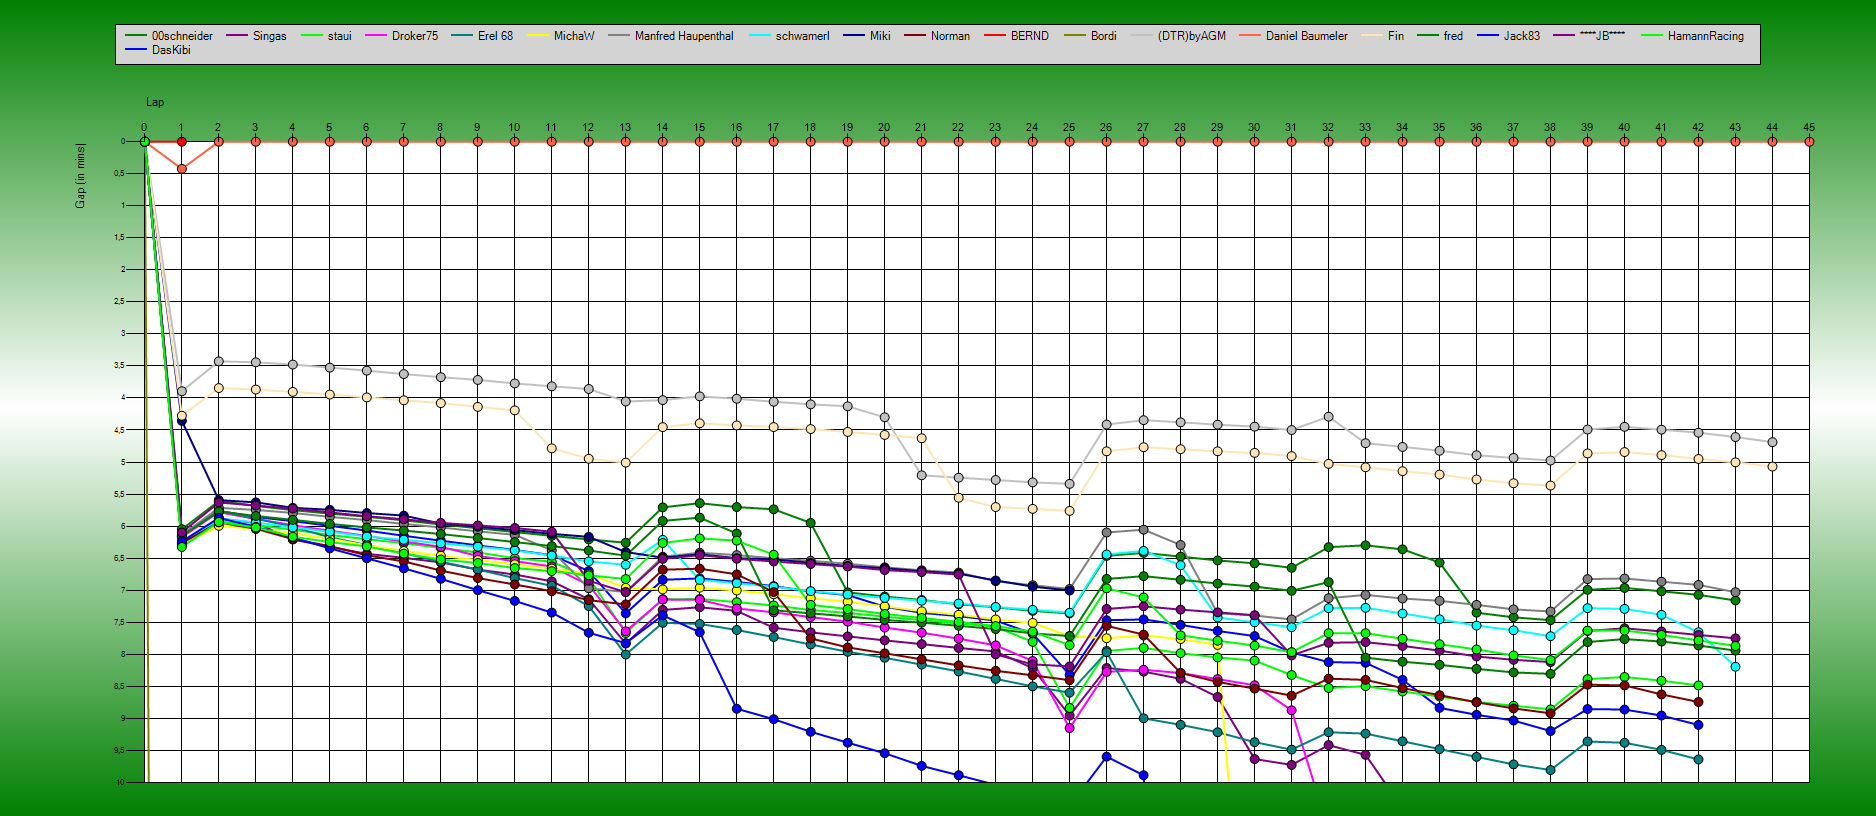
Task: Select the schwamerl legend entry
Action: (790, 36)
